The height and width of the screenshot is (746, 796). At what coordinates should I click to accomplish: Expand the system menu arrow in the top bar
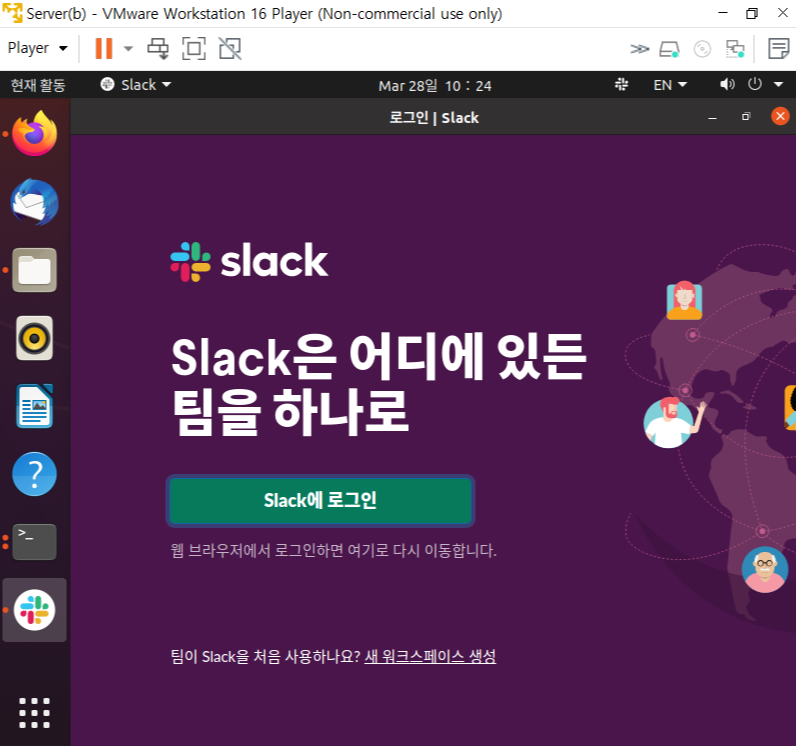778,84
